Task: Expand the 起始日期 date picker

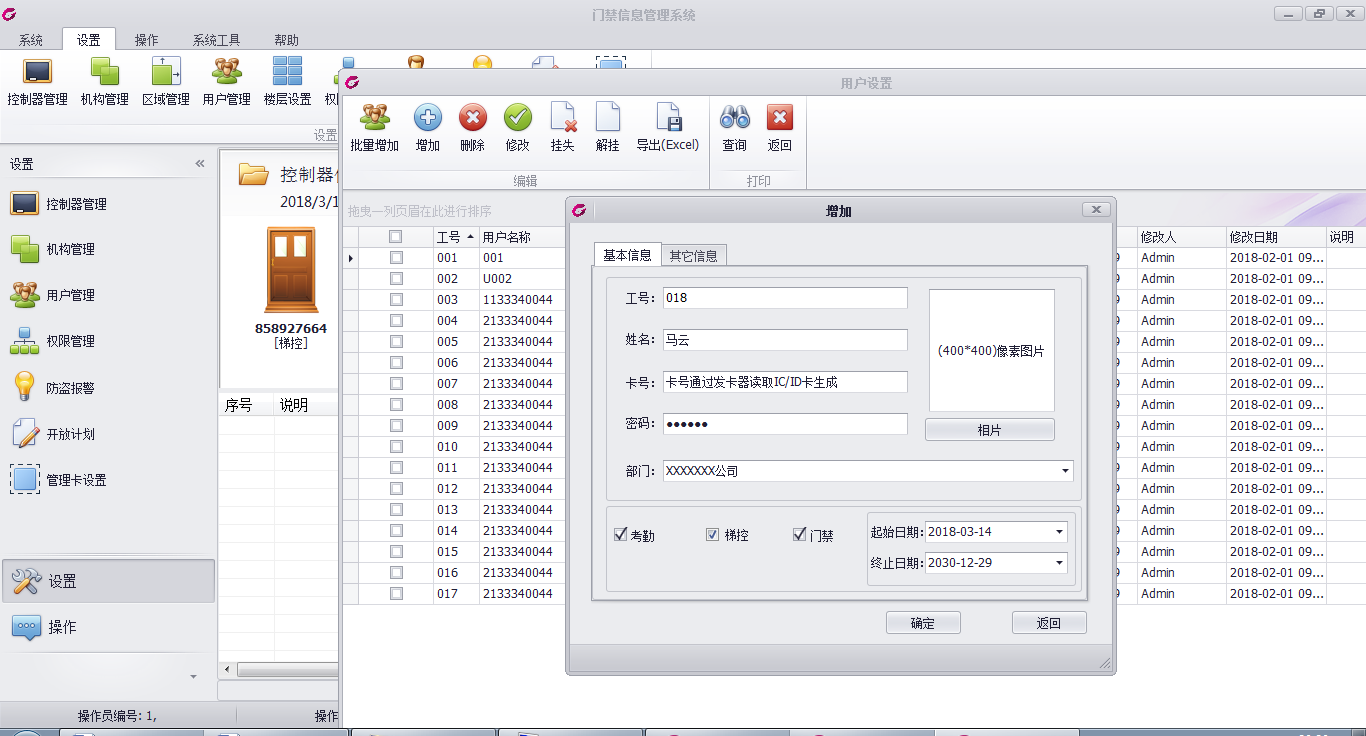Action: tap(1059, 532)
